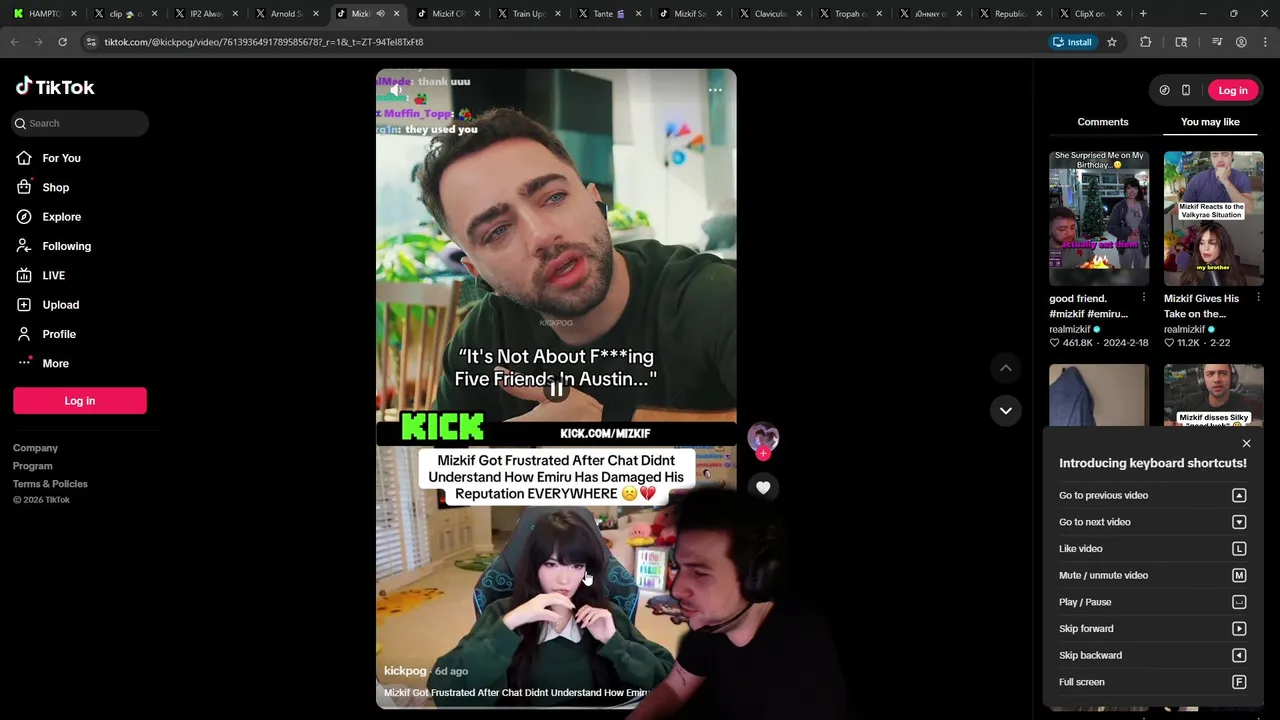Click the Program footer link
Viewport: 1280px width, 720px height.
click(x=33, y=466)
